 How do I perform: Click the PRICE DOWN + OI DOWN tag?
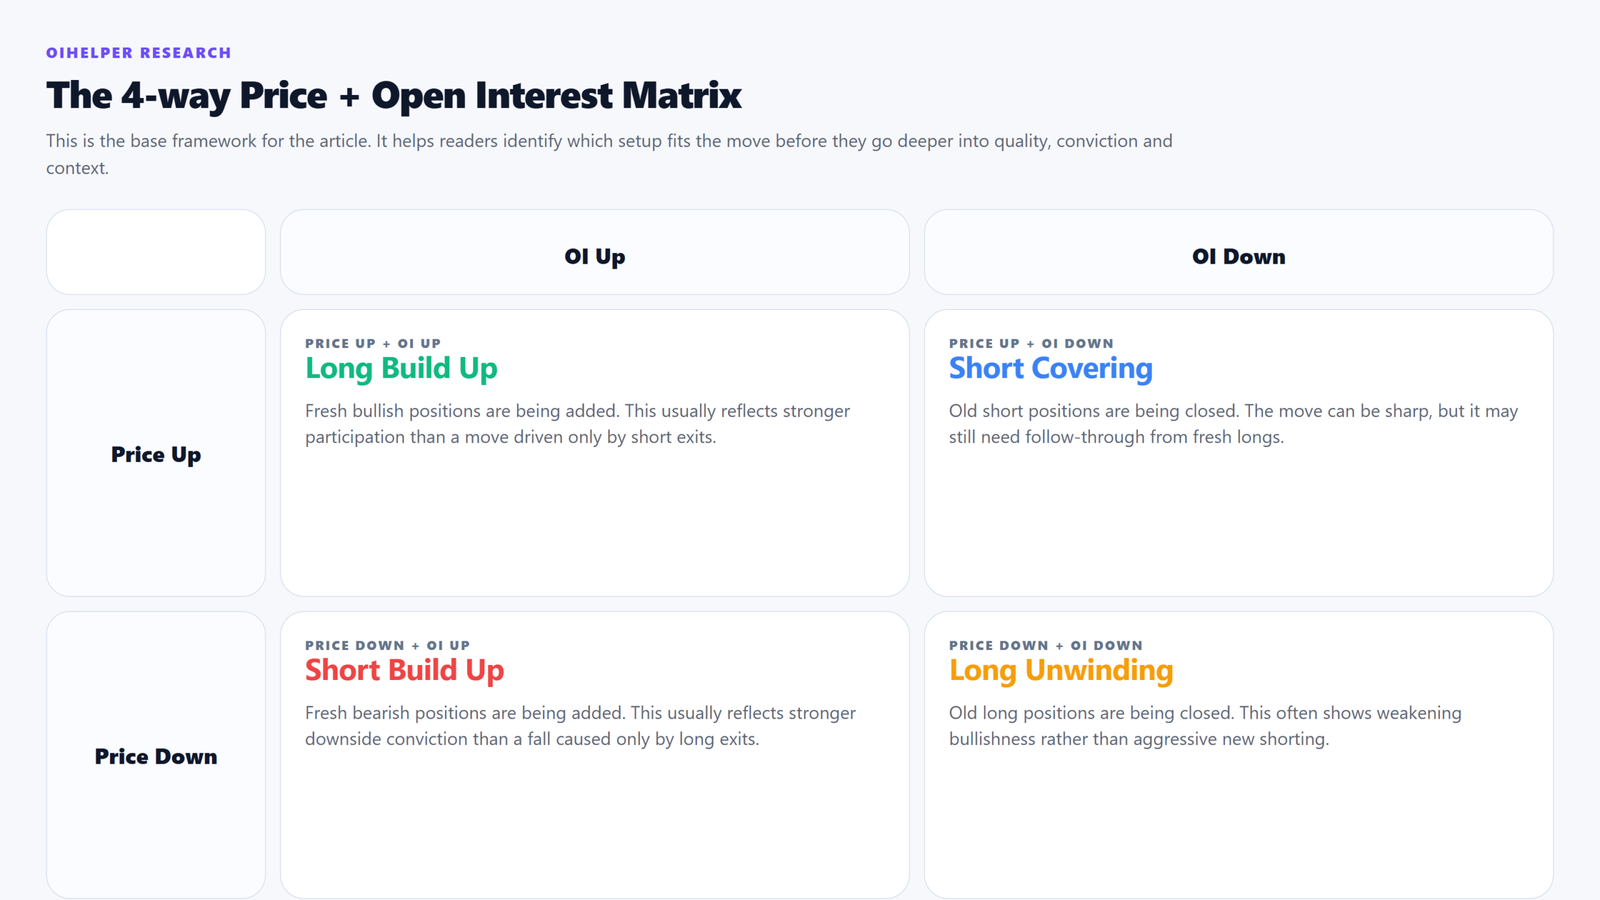click(1045, 645)
